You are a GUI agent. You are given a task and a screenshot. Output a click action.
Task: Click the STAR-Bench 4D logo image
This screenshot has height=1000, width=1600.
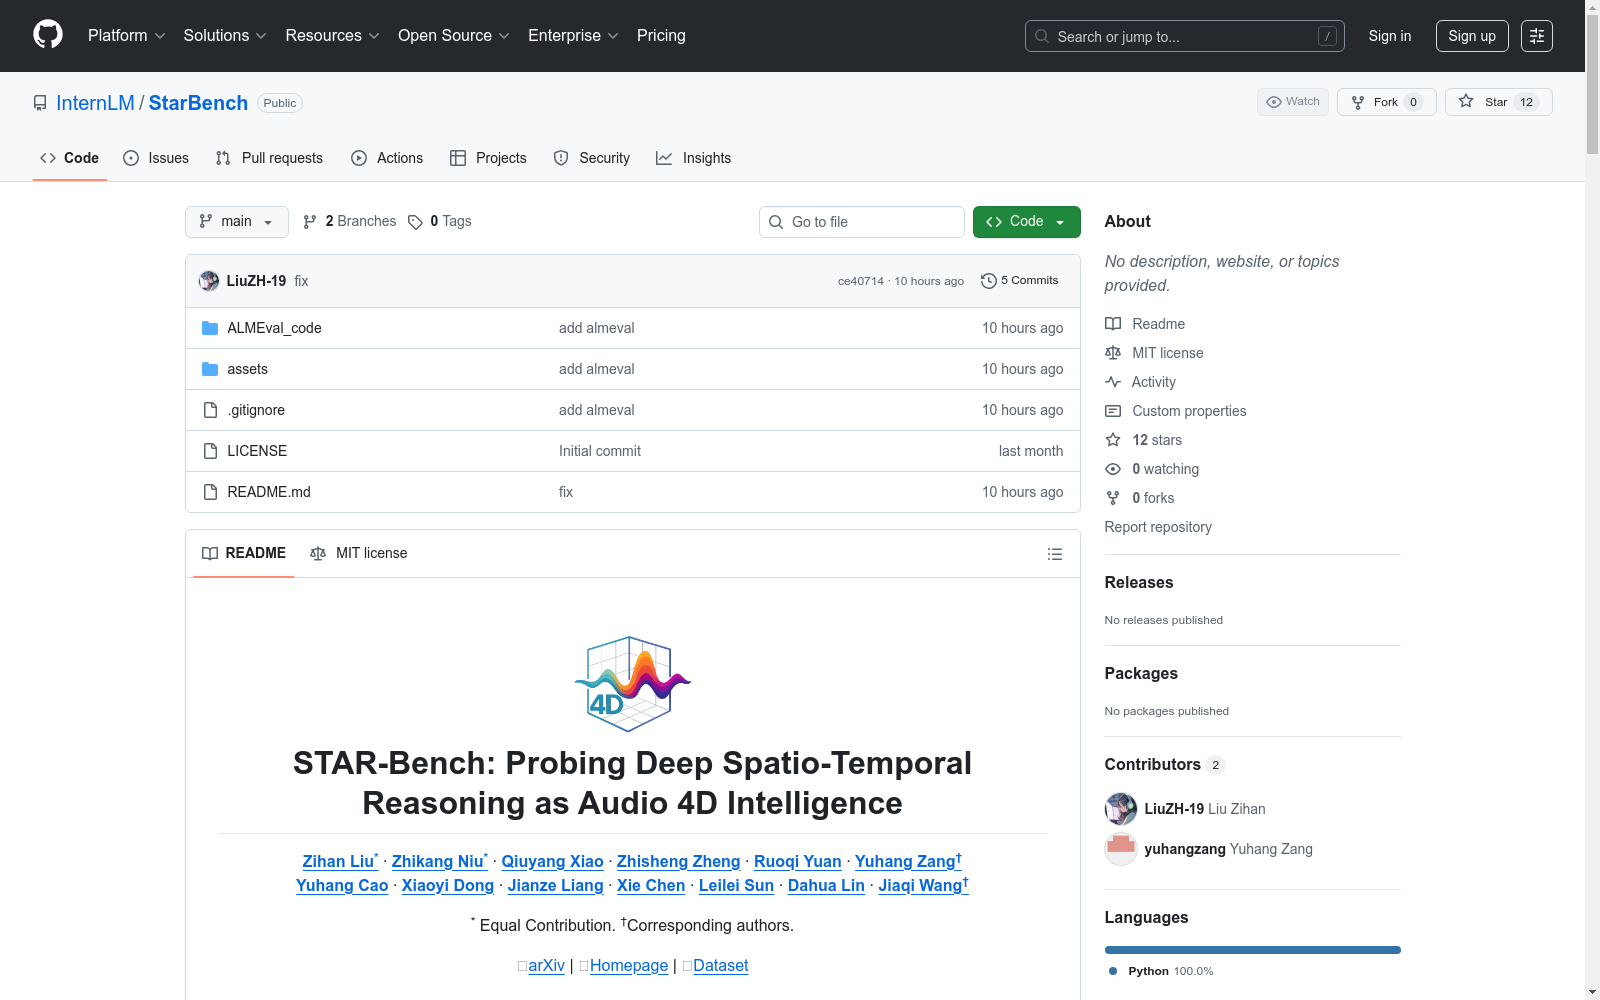(633, 684)
